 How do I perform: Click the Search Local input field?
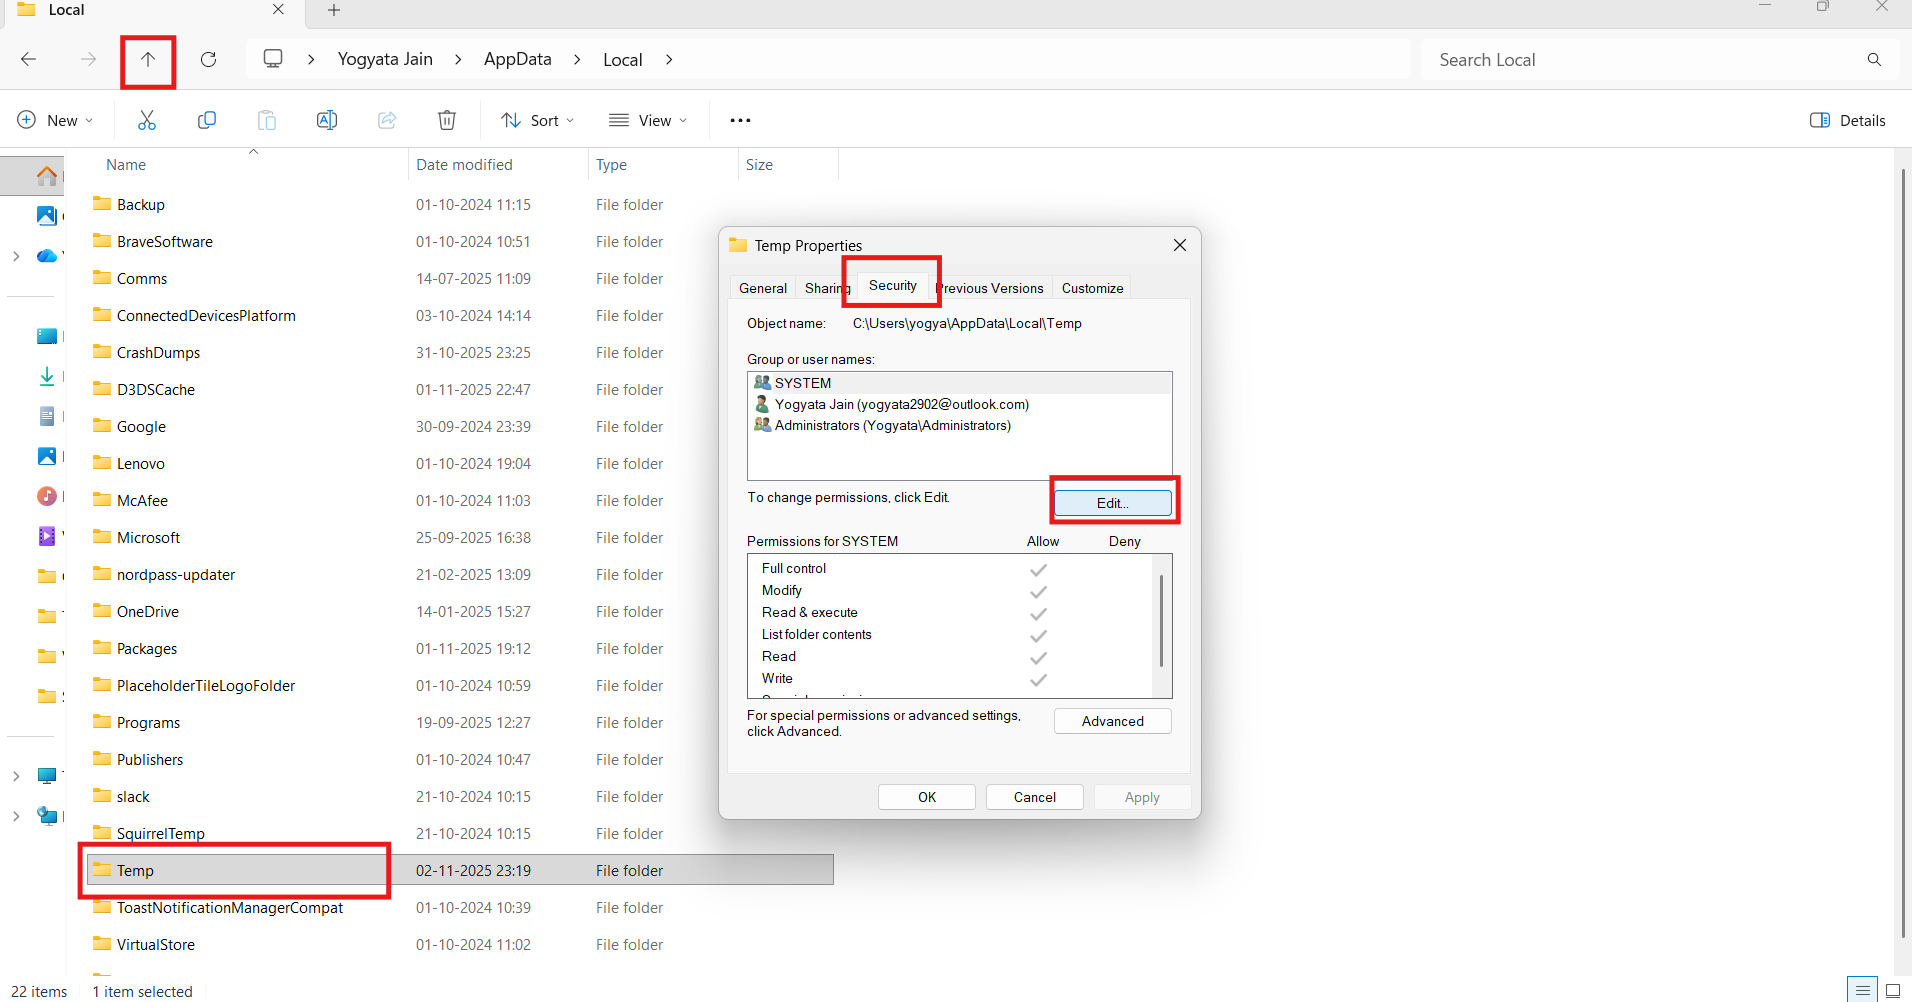[x=1640, y=60]
